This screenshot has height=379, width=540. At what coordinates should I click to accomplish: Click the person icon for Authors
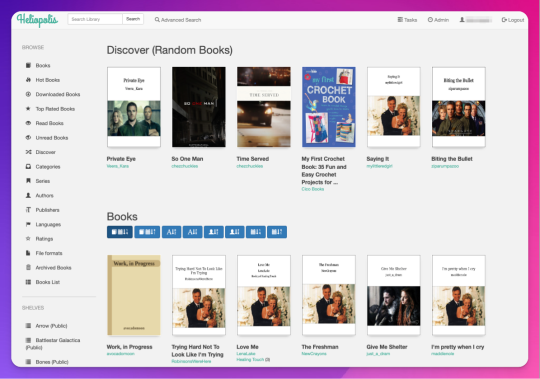pos(28,196)
